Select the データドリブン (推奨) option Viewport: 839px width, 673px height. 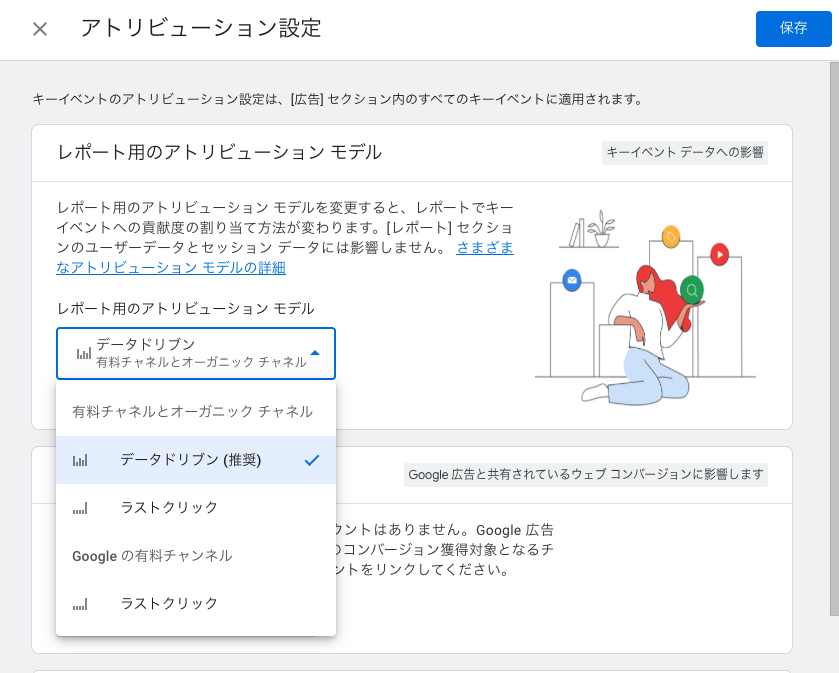point(190,460)
